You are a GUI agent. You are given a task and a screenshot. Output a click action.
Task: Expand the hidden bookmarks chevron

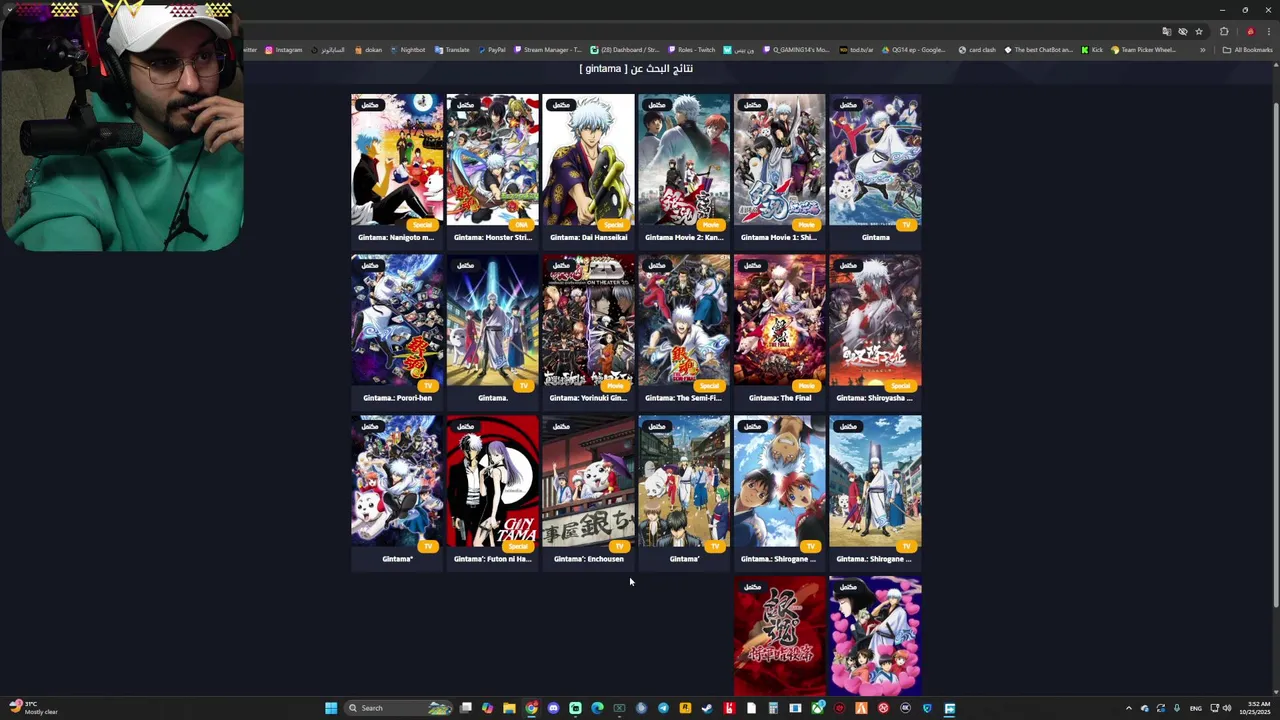(x=1203, y=50)
